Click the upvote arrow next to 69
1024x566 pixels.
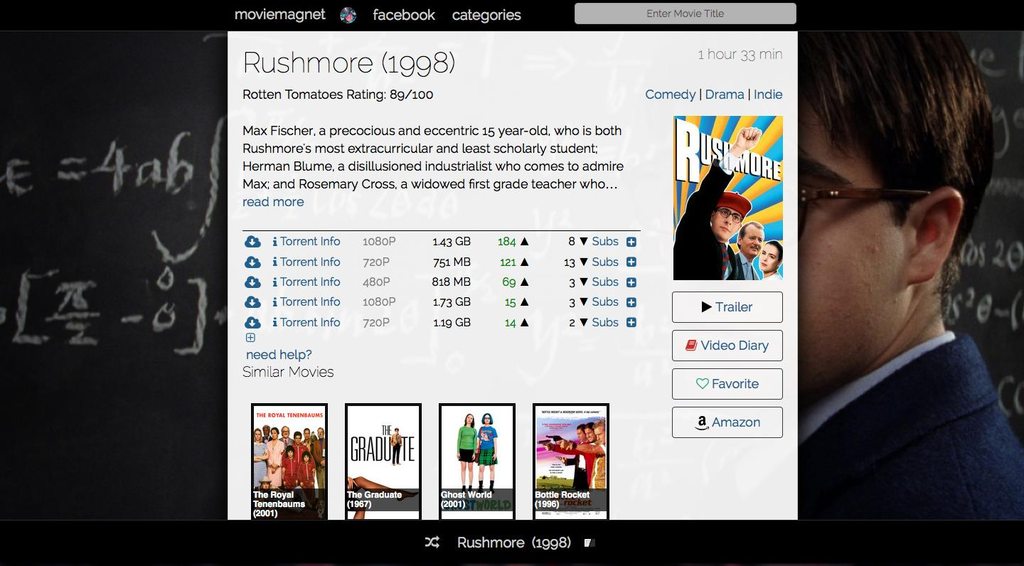click(x=524, y=282)
